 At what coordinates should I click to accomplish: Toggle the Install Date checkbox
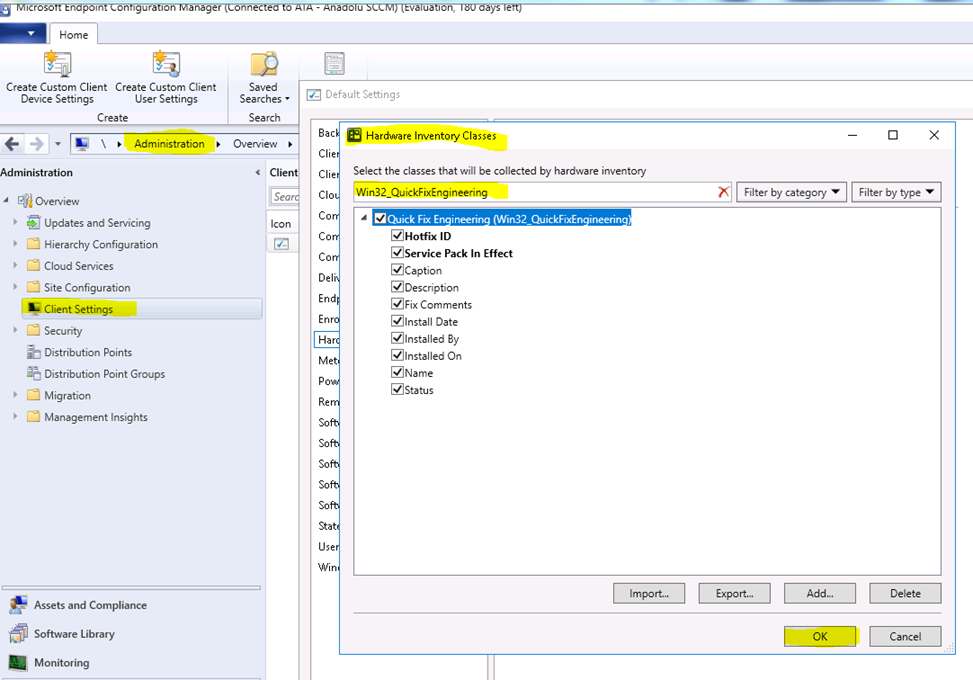[397, 321]
